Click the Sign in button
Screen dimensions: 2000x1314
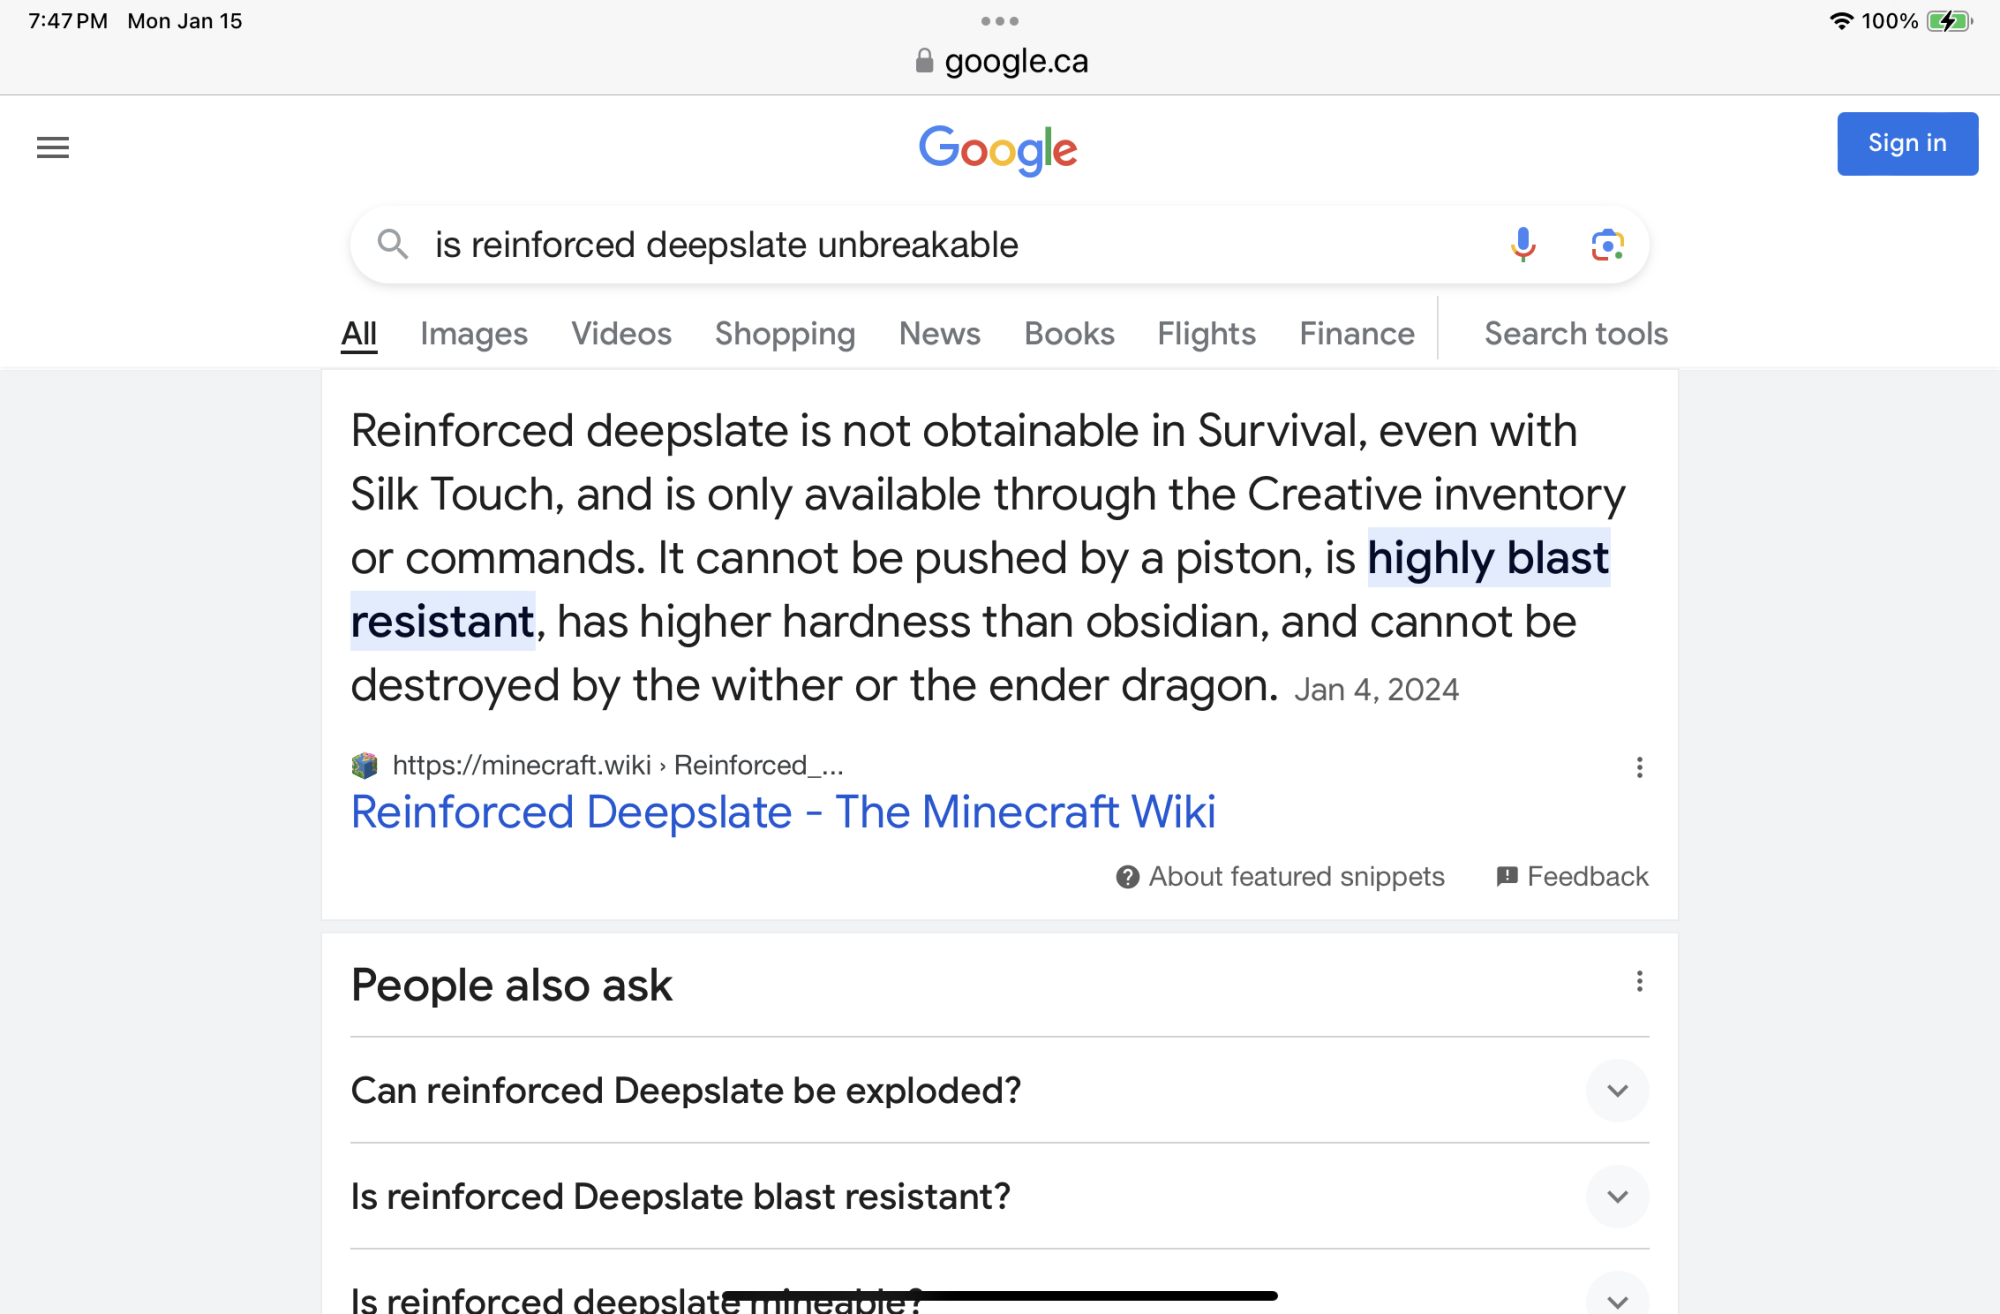click(x=1907, y=144)
